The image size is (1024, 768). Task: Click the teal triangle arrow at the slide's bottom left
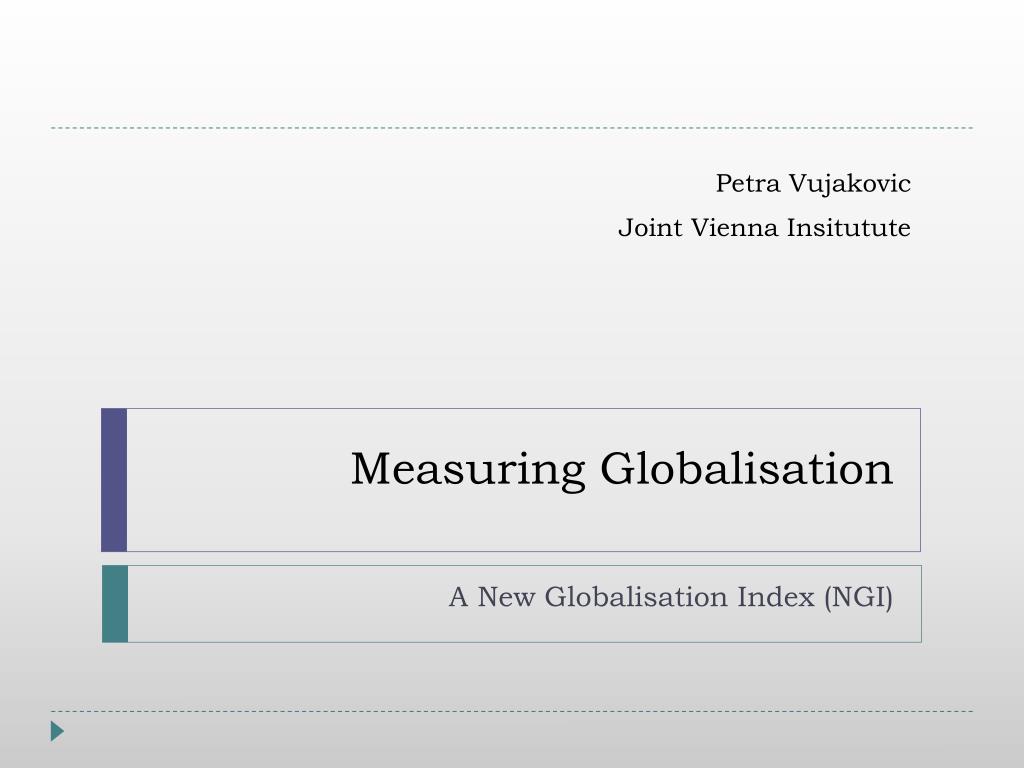pos(57,731)
